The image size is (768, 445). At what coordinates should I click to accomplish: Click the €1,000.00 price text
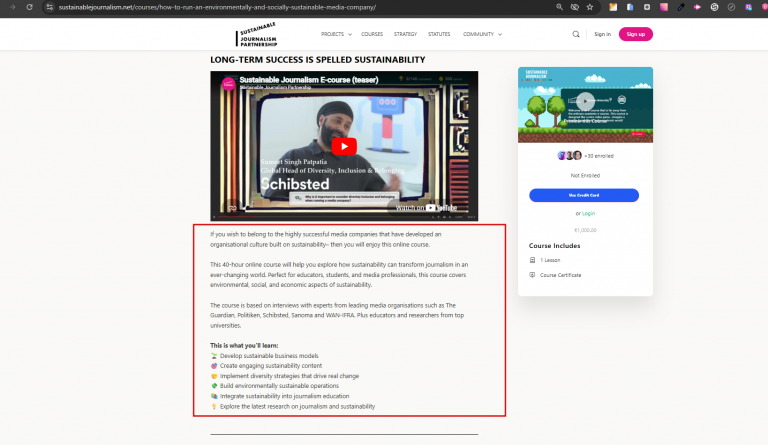[585, 230]
